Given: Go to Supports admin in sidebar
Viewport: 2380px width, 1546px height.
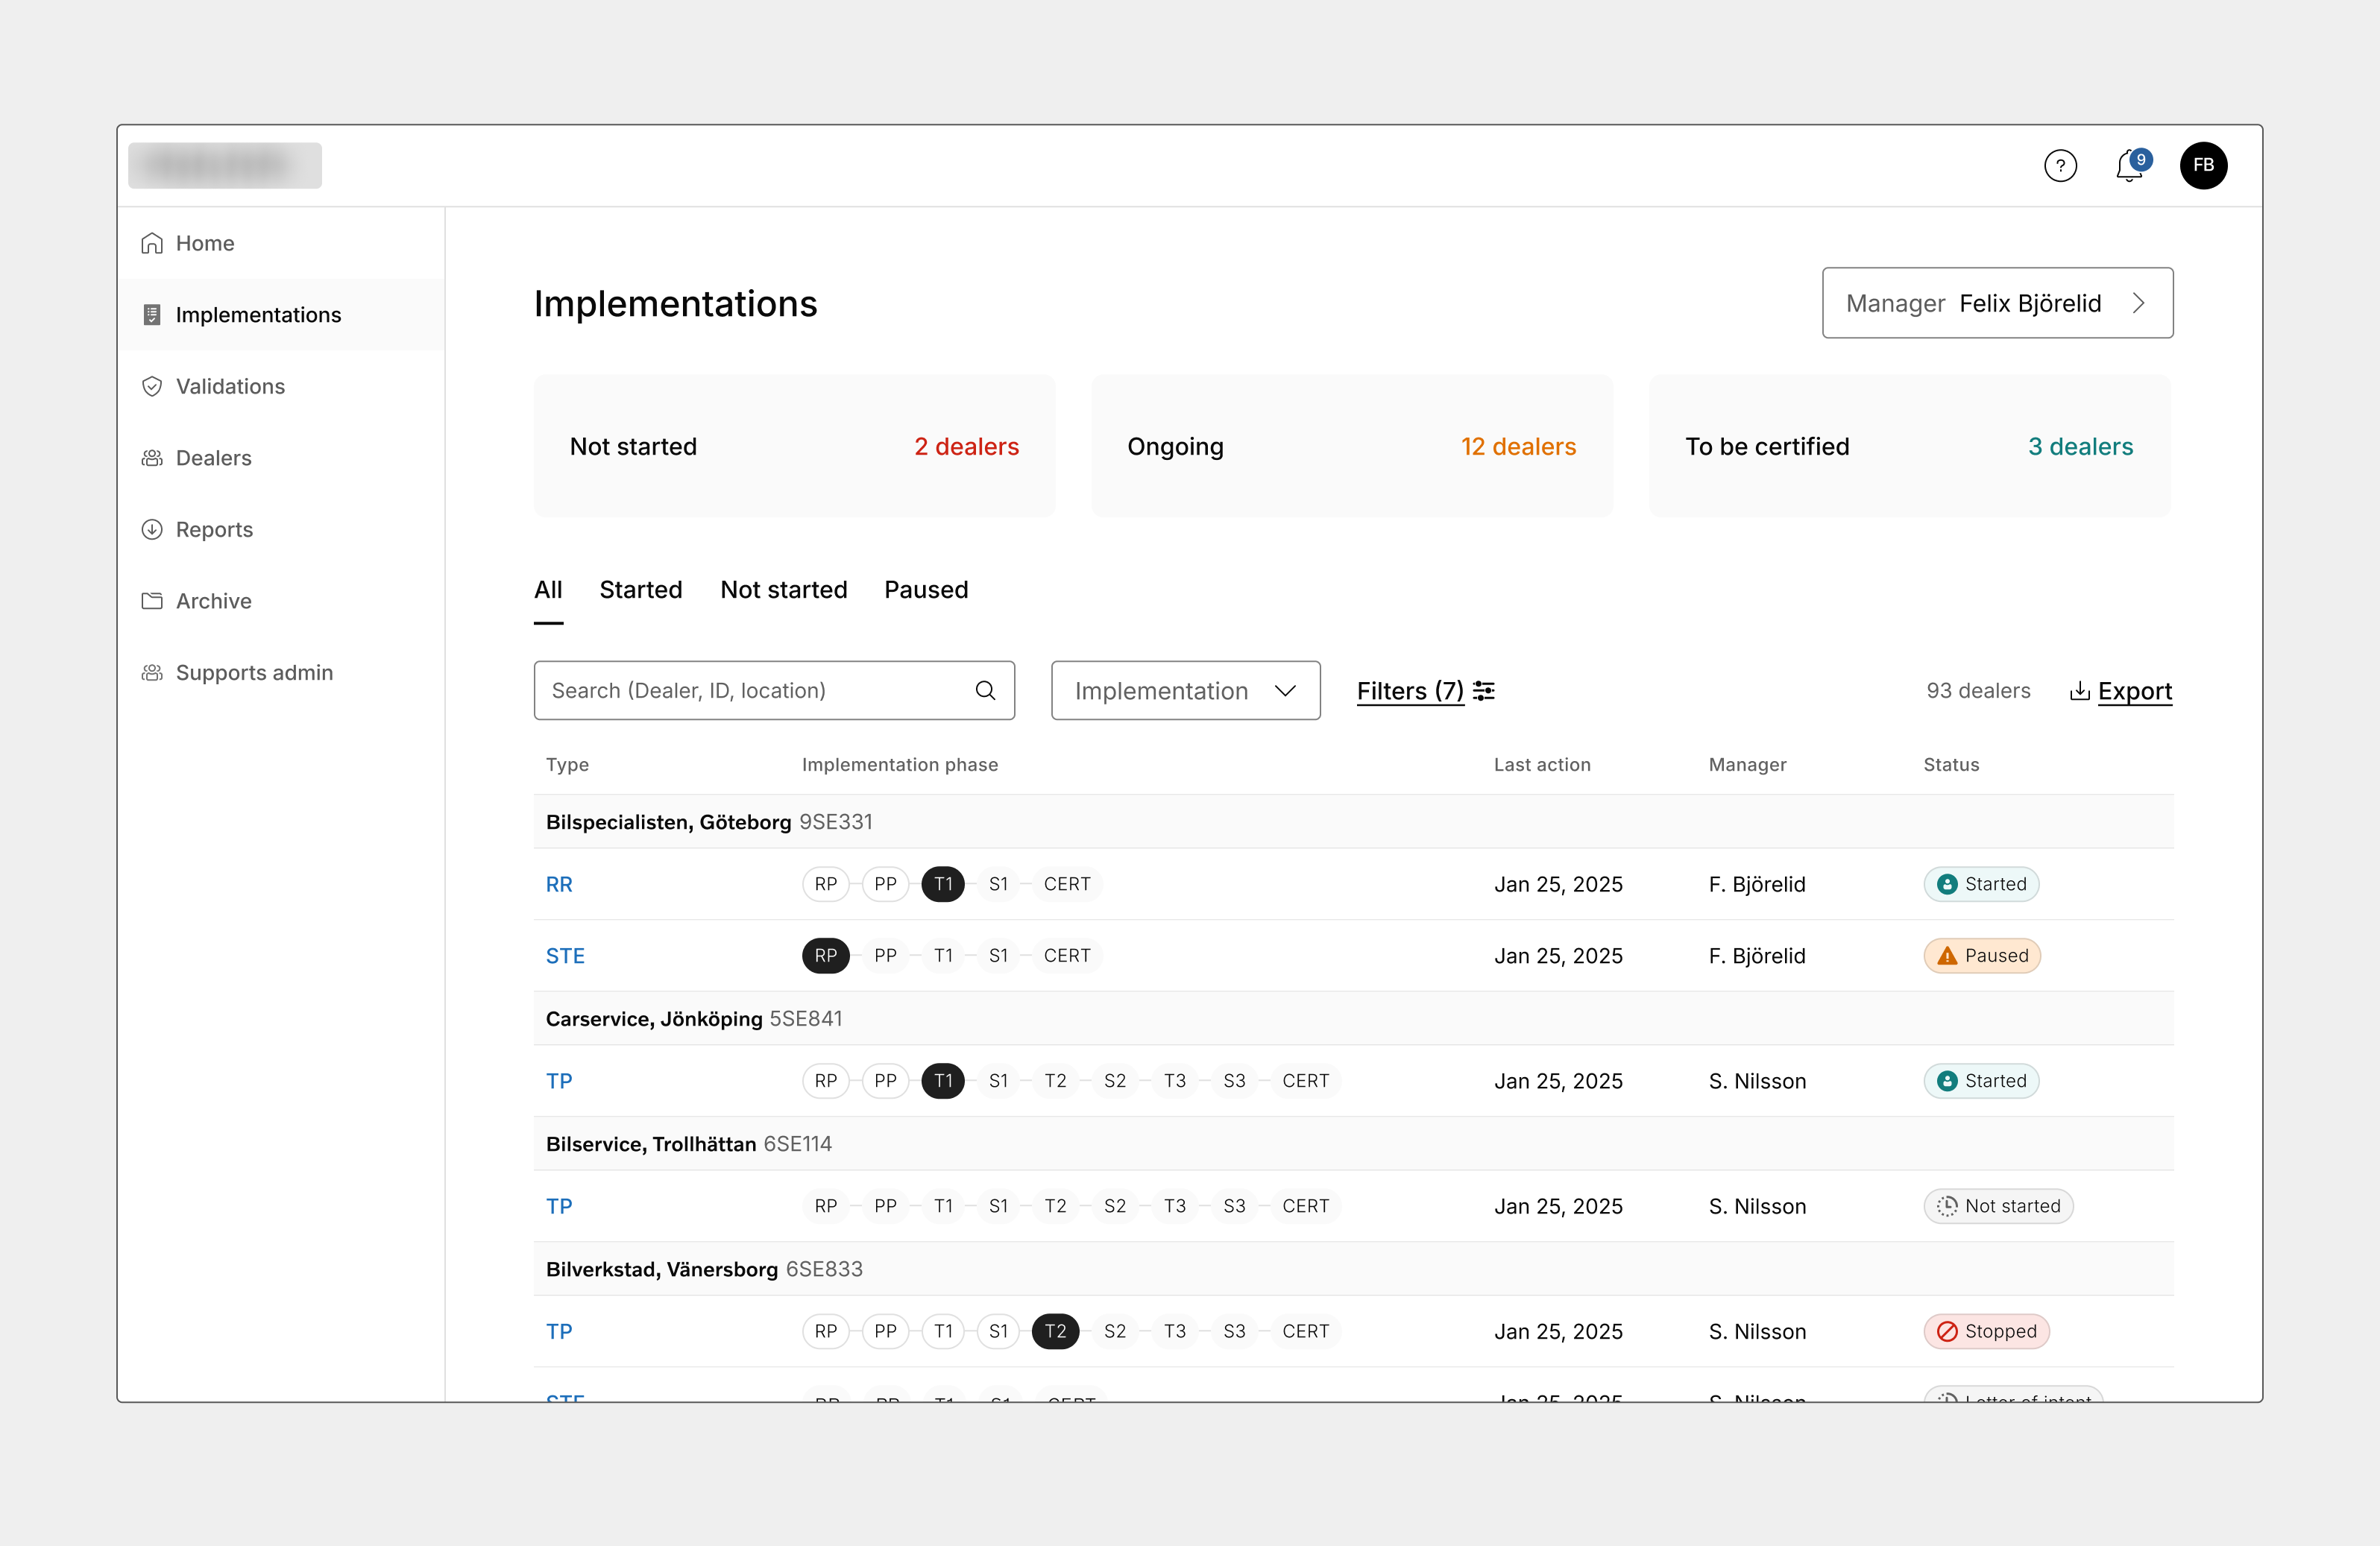Looking at the screenshot, I should [x=254, y=673].
